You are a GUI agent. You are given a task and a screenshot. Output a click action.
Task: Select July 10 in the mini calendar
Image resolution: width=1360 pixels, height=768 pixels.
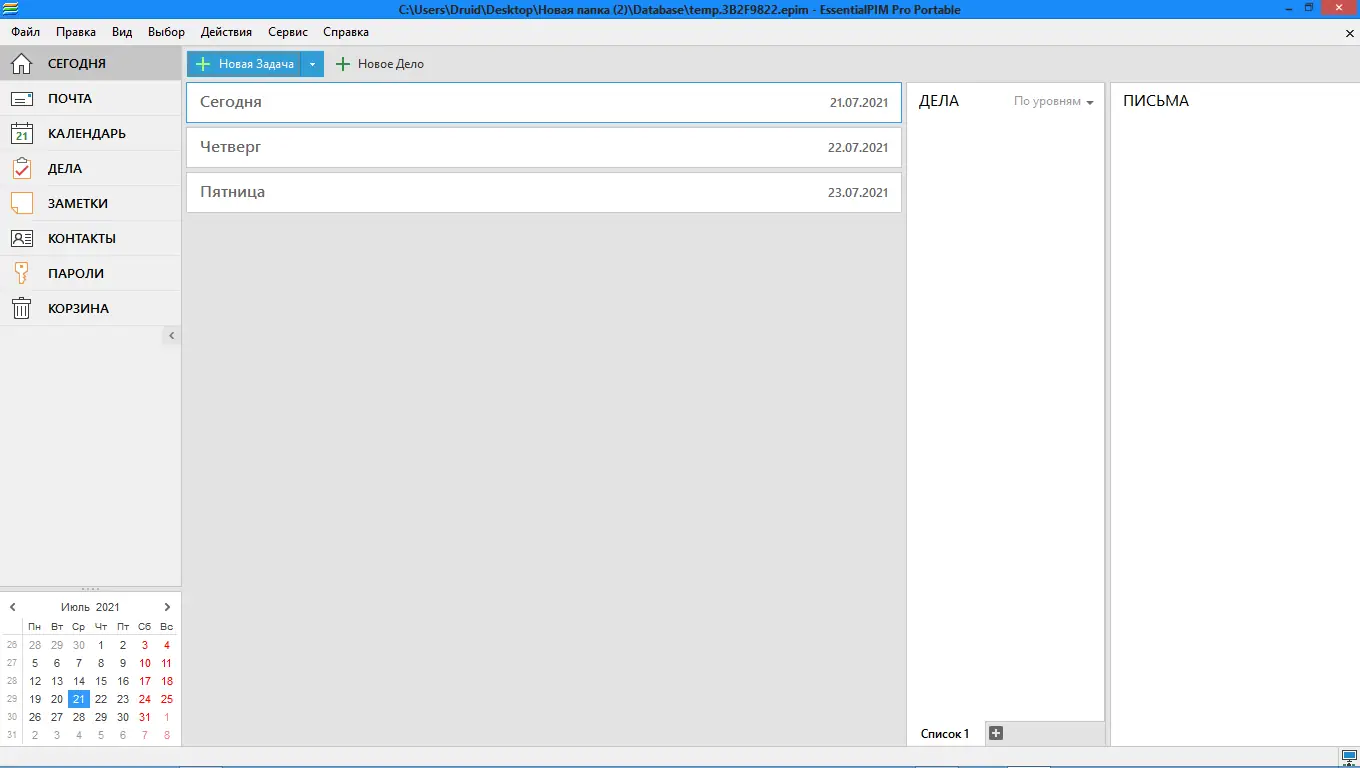(x=145, y=663)
